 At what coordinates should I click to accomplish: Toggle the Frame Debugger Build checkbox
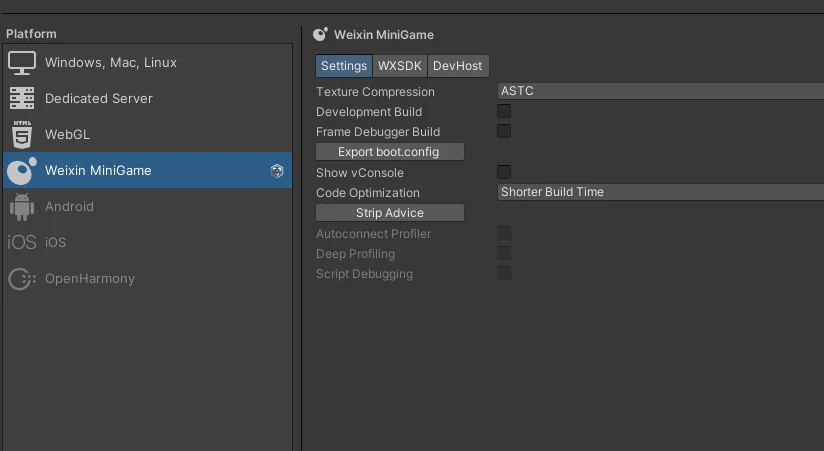click(504, 131)
